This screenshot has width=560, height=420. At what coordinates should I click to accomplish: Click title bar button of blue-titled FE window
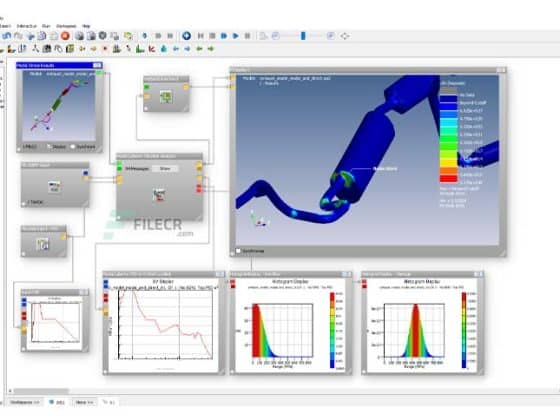[98, 65]
